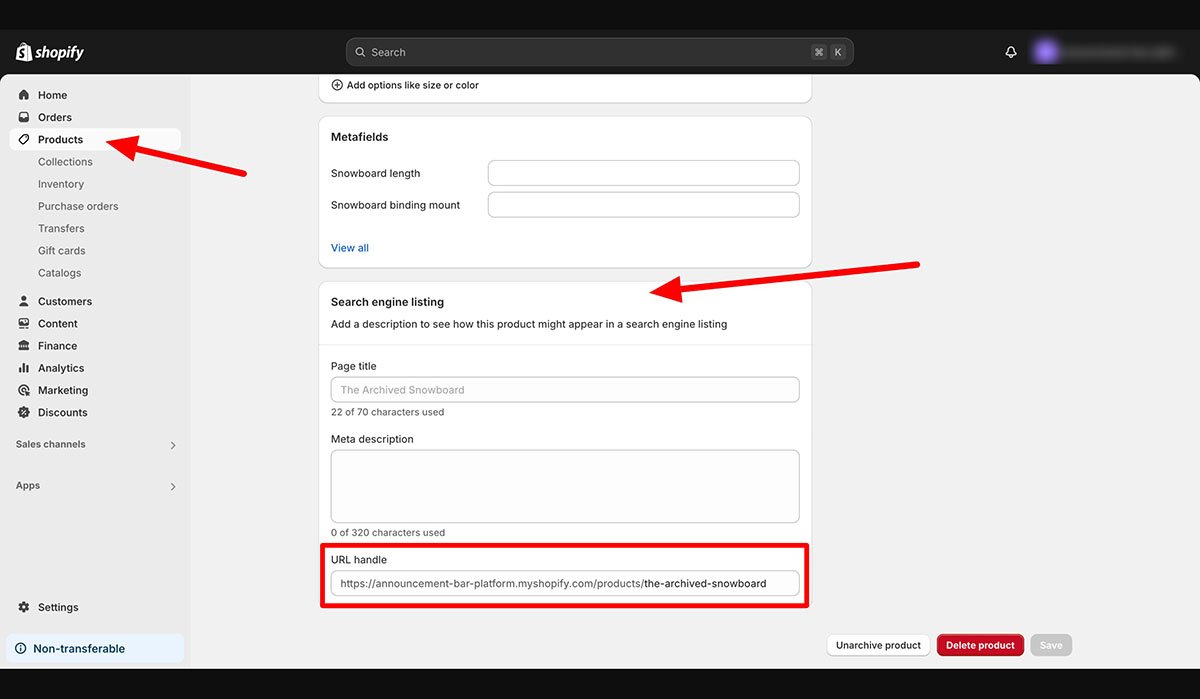Click the Unarchive product button
The height and width of the screenshot is (699, 1200).
click(878, 645)
